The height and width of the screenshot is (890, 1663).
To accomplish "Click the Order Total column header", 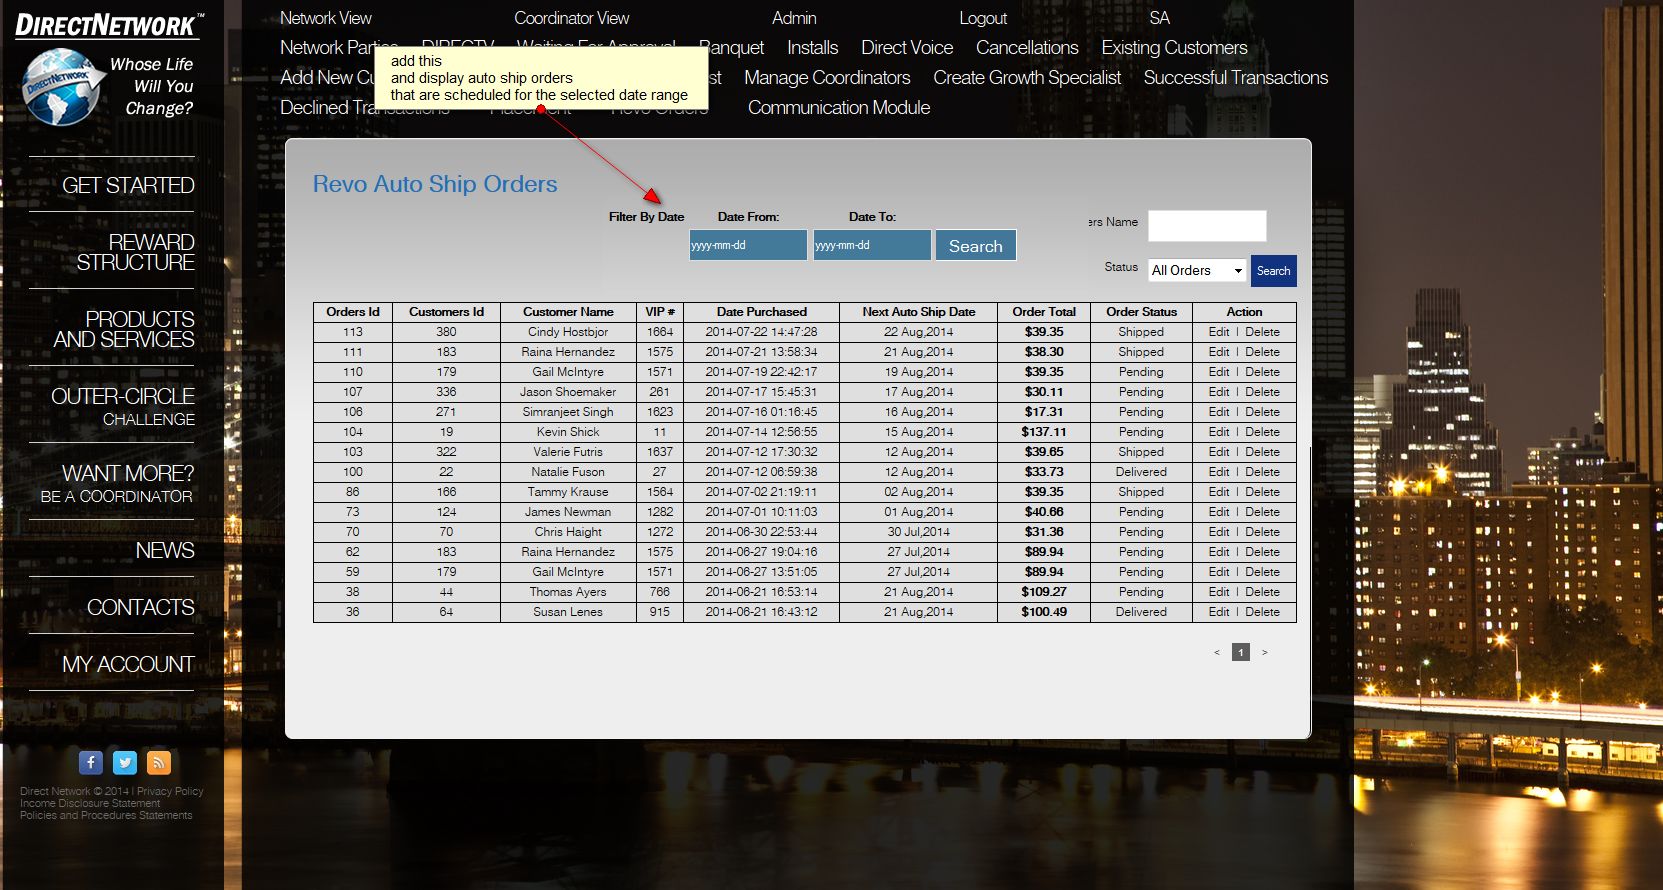I will click(x=1044, y=312).
